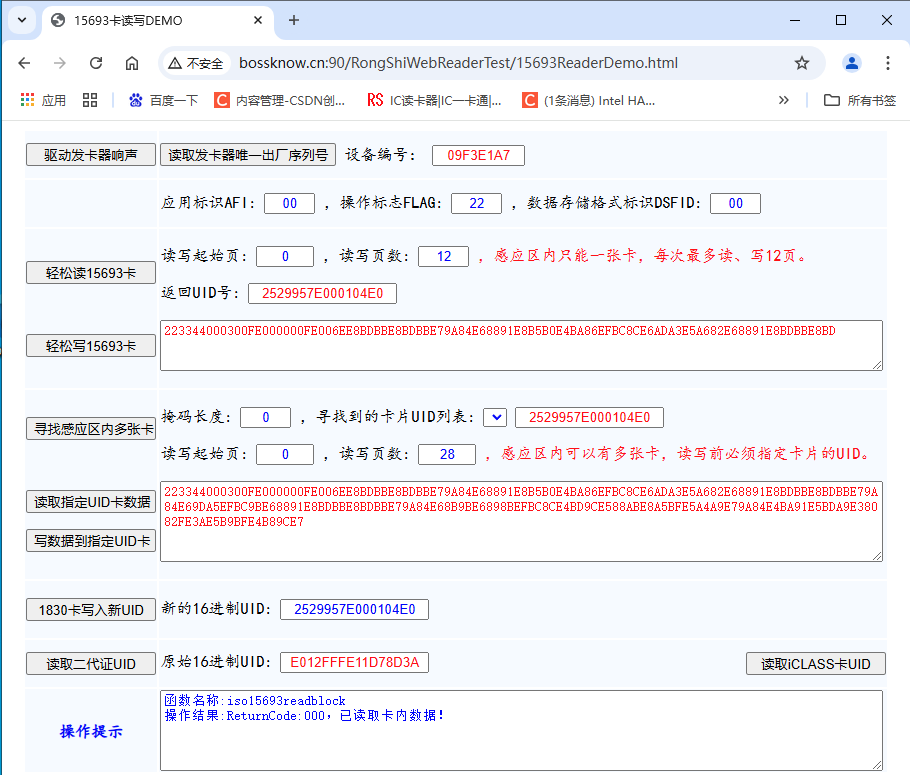Image resolution: width=910 pixels, height=775 pixels.
Task: Click the browser reload icon
Action: click(96, 63)
